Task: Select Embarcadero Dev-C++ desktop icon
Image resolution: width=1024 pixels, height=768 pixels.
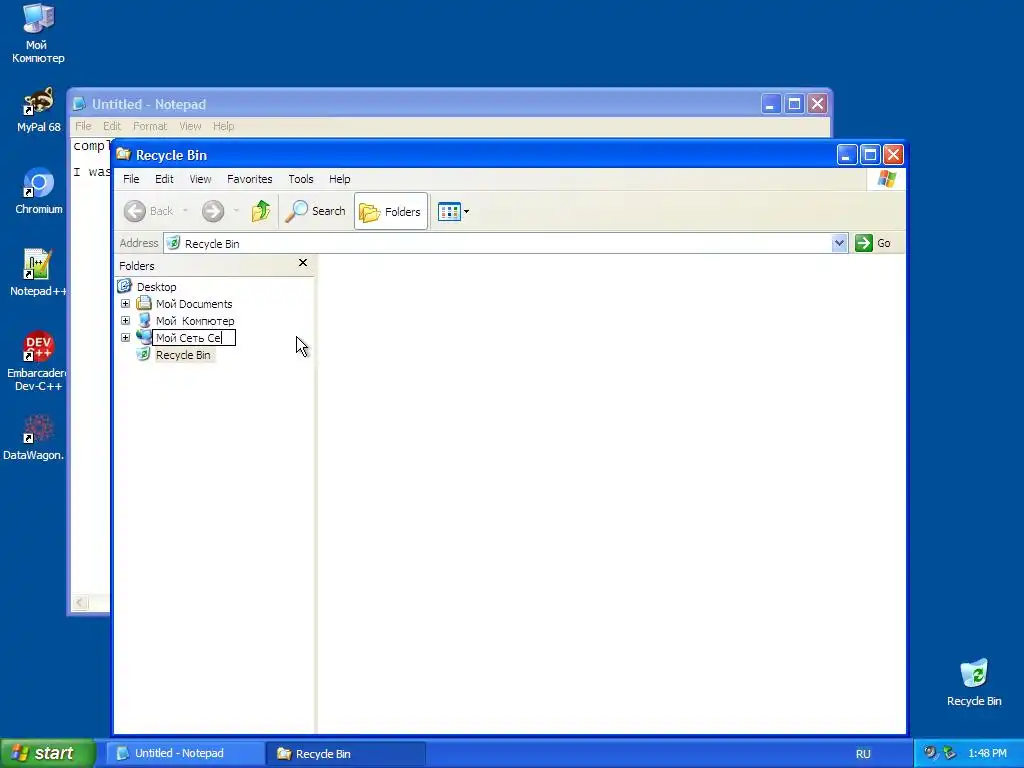Action: (x=38, y=361)
